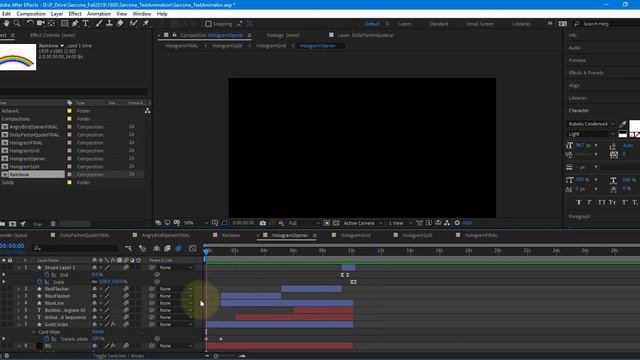640x360 pixels.
Task: Switch to the Learn workspace
Action: coord(405,24)
